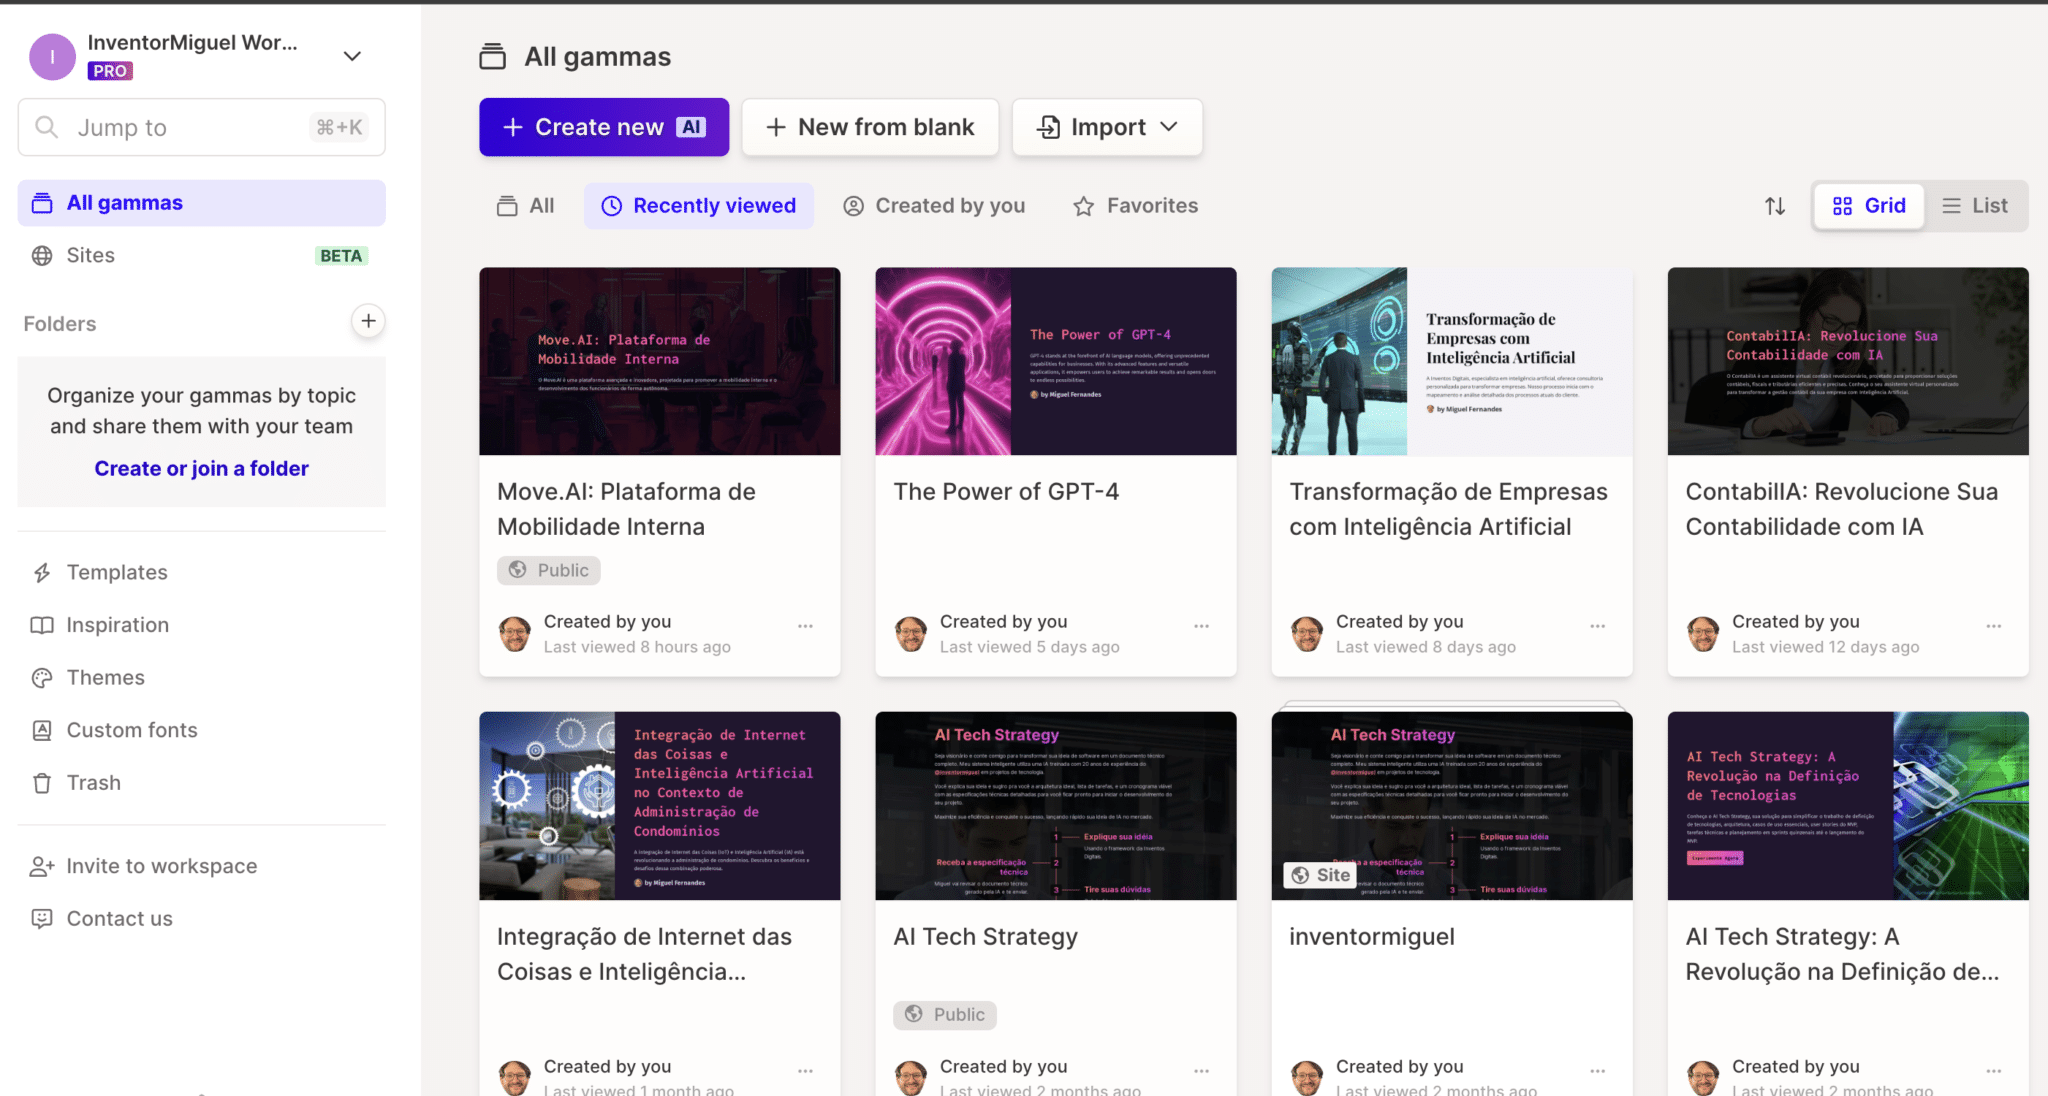Click Create or join a folder link
This screenshot has width=2048, height=1096.
click(201, 468)
